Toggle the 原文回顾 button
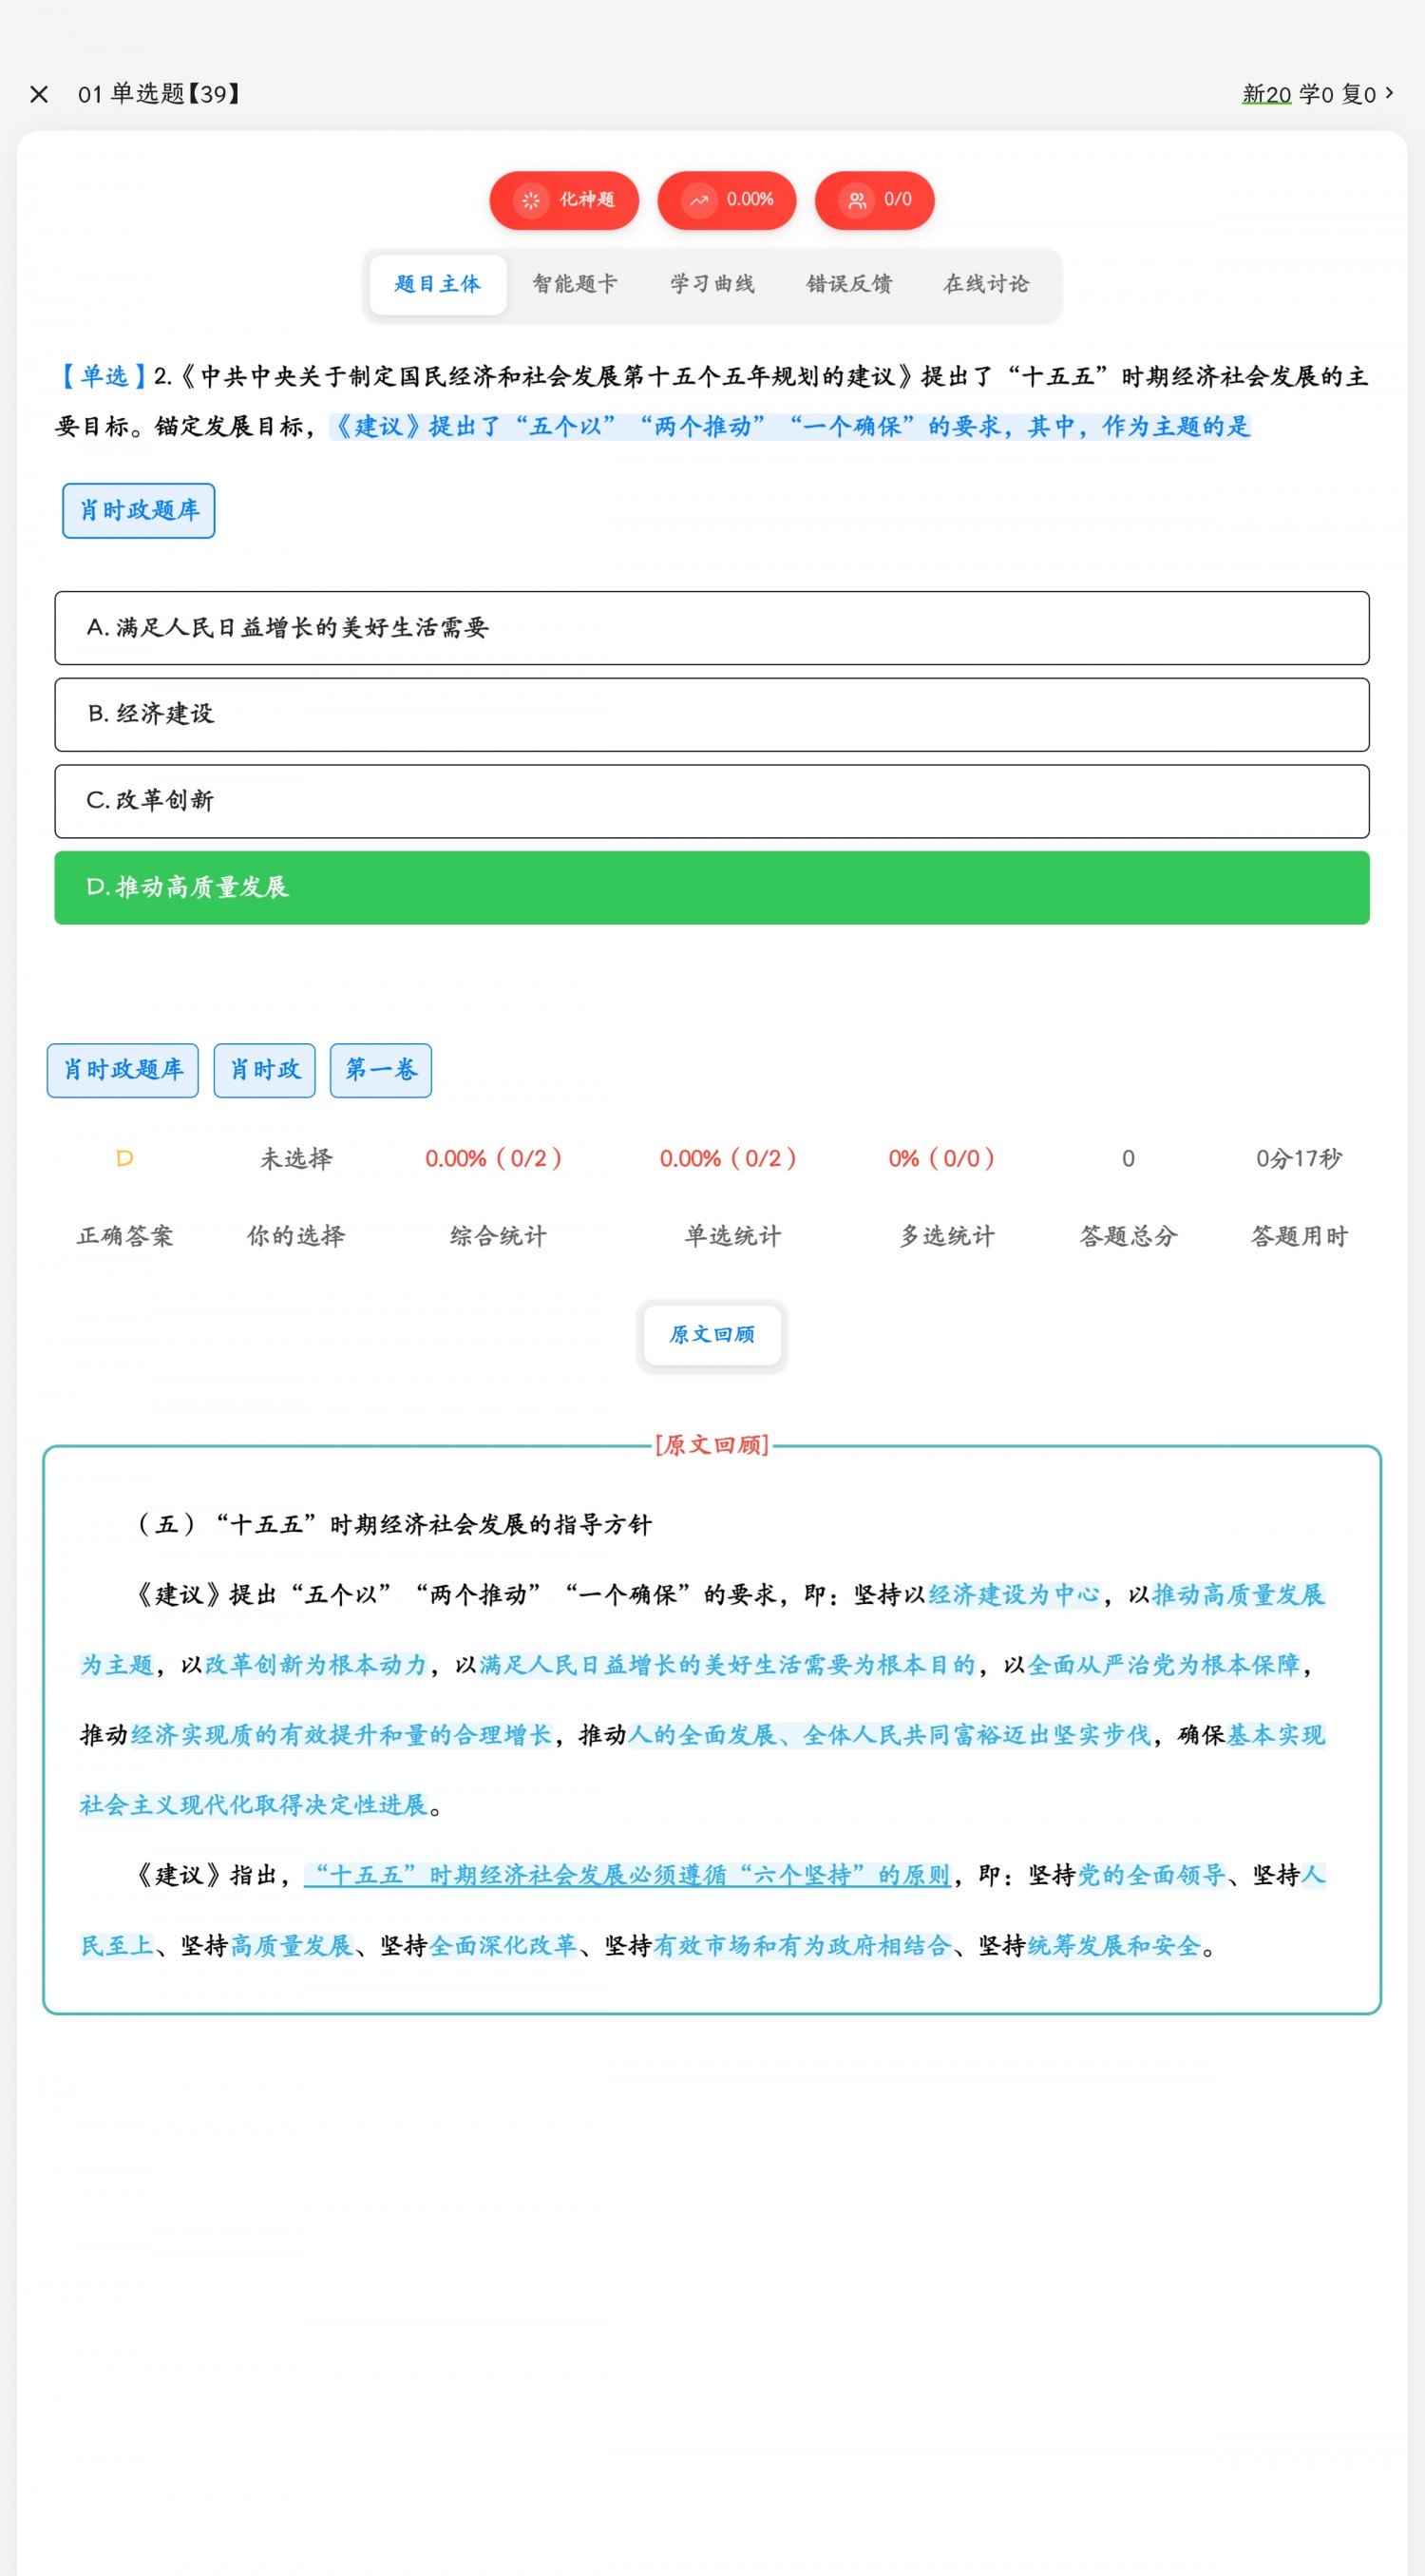1425x2576 pixels. pos(712,1334)
